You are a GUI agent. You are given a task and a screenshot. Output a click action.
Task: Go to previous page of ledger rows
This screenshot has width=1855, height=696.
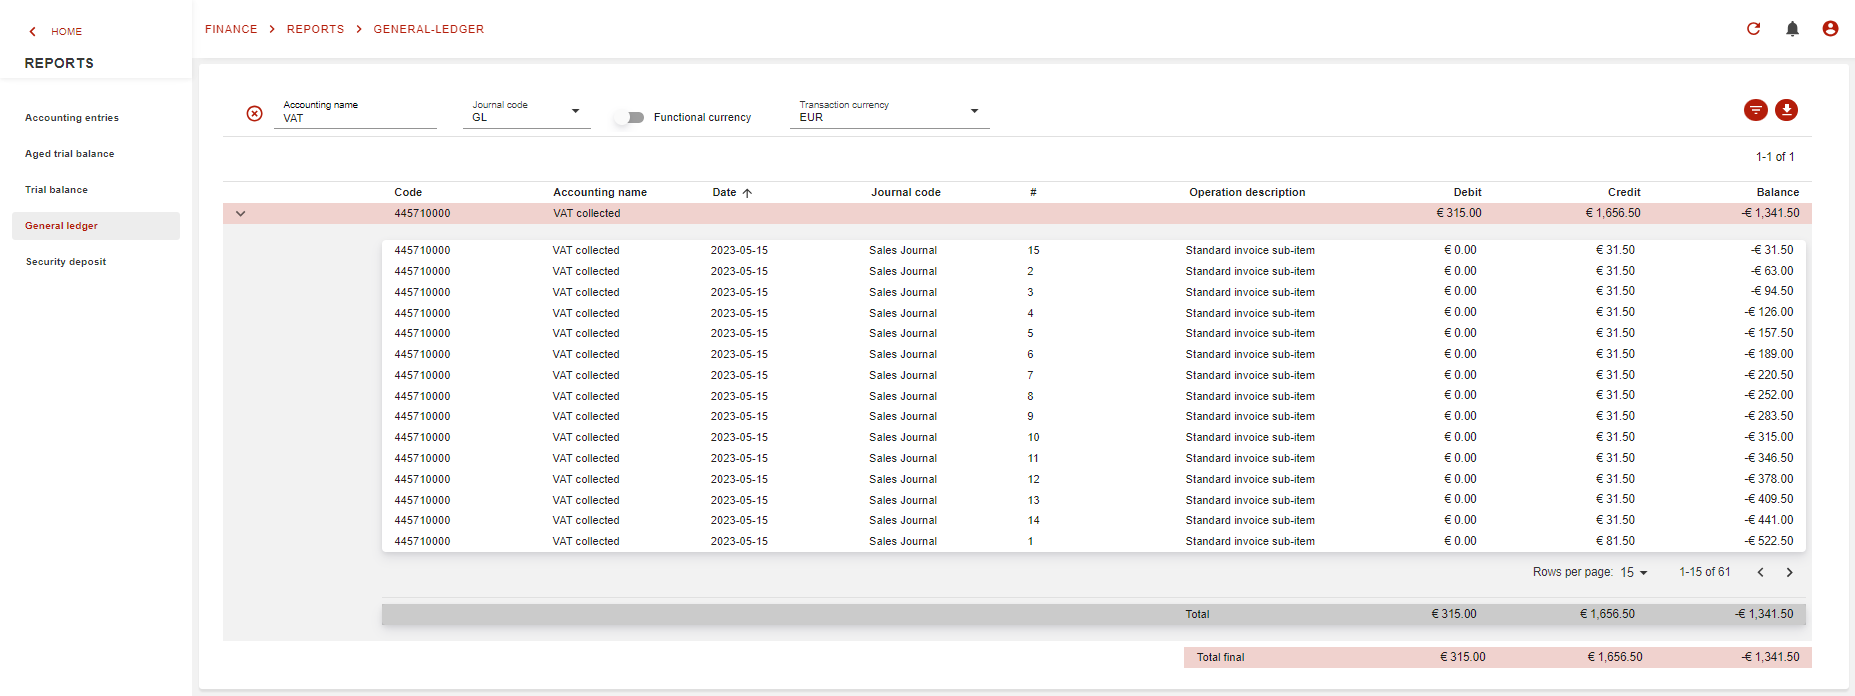point(1760,572)
